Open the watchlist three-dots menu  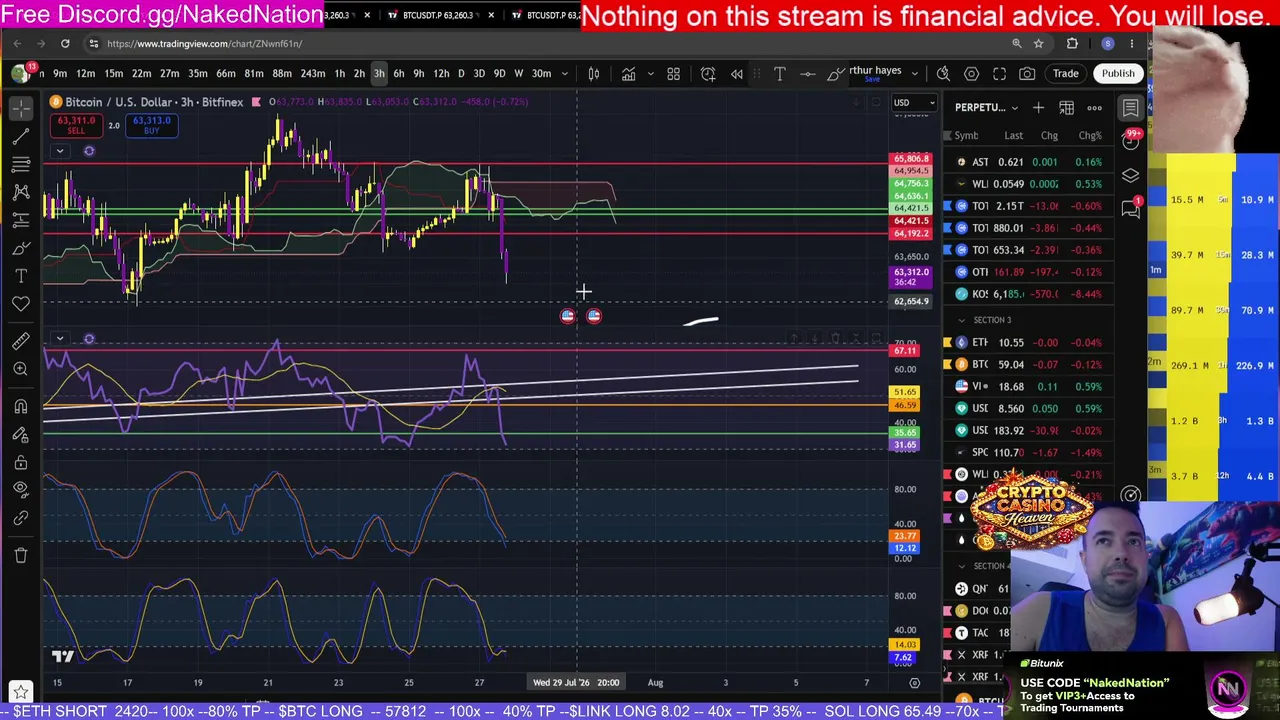pyautogui.click(x=1094, y=107)
